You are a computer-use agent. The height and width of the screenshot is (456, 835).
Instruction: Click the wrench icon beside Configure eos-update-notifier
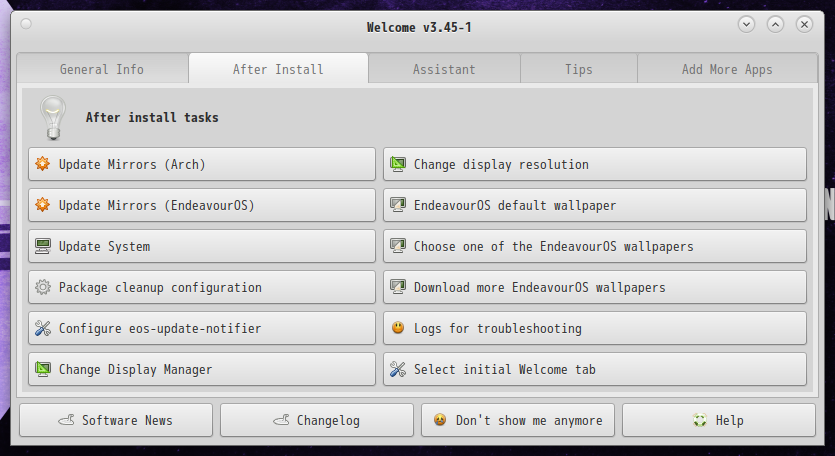coord(43,328)
